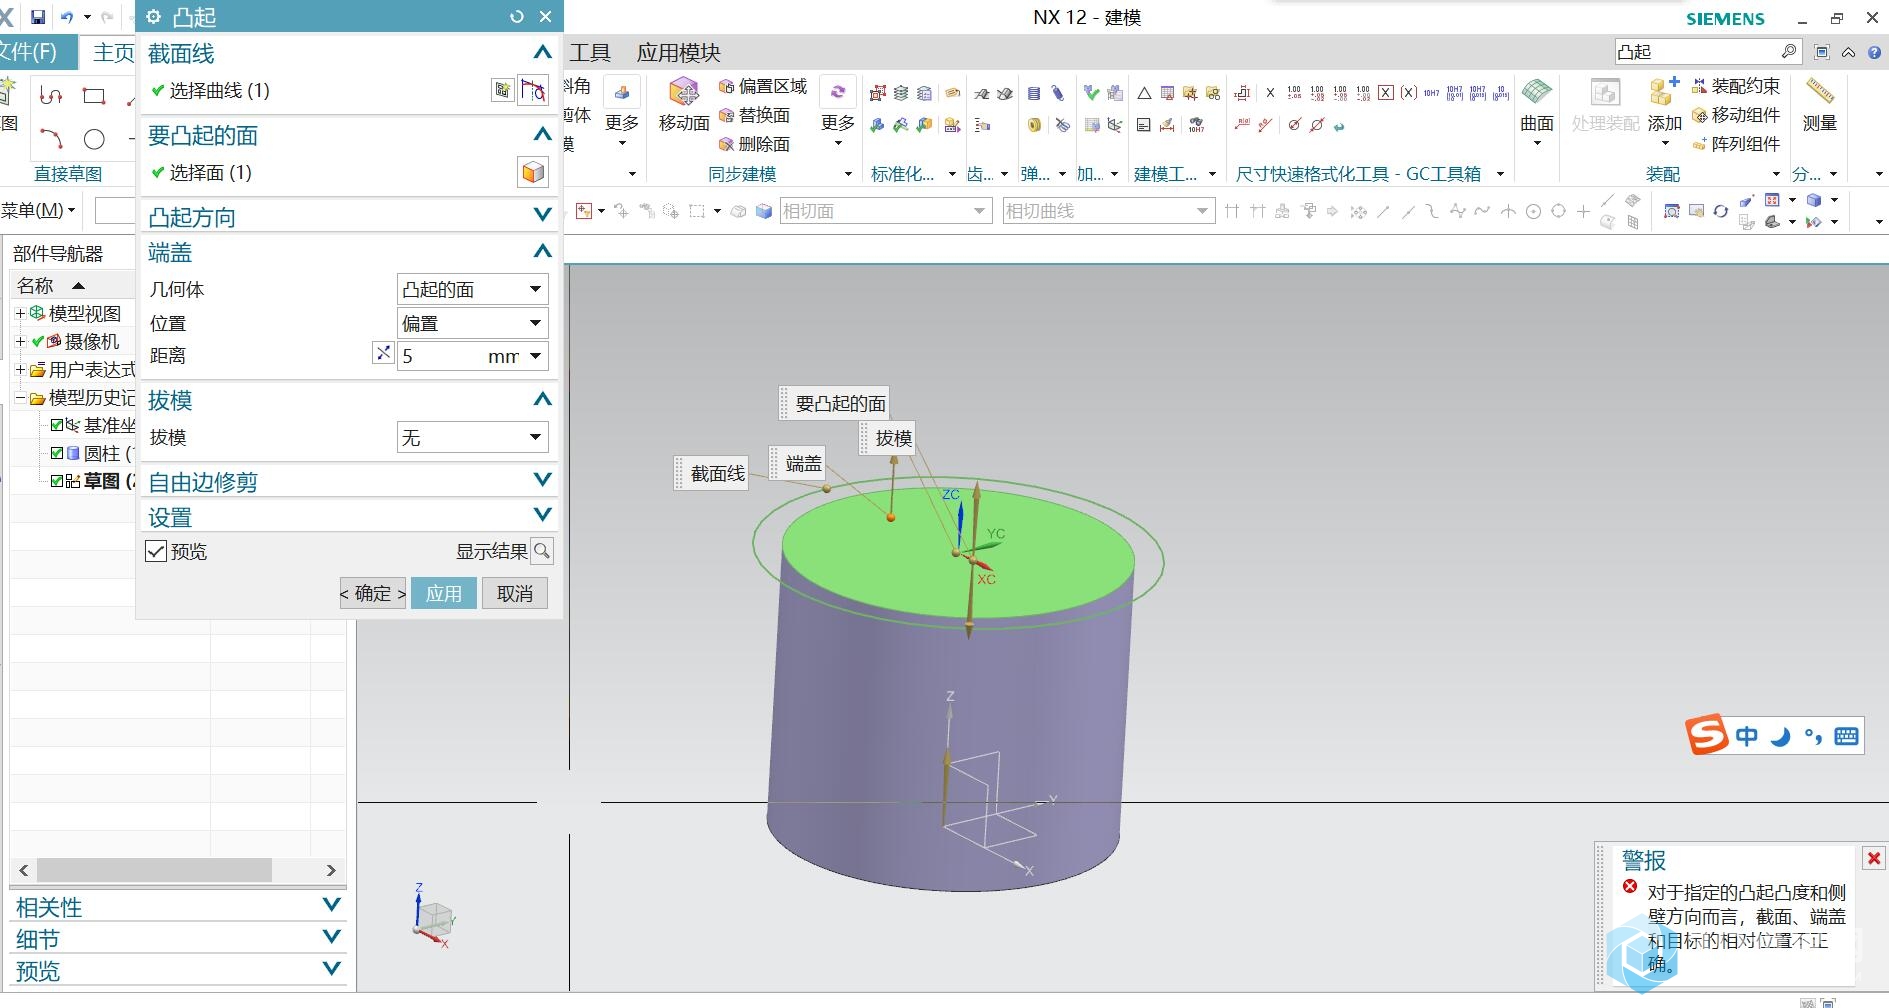Open the 位置 dropdown showing 偏置

coord(472,323)
